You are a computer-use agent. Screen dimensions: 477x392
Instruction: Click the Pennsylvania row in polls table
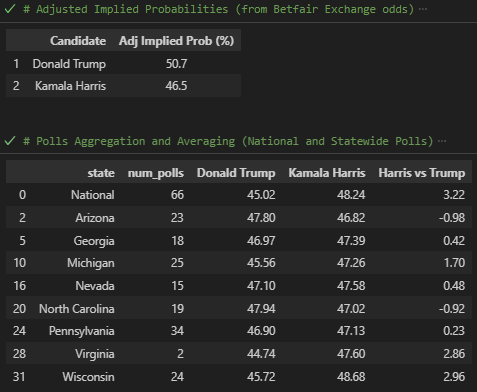239,331
